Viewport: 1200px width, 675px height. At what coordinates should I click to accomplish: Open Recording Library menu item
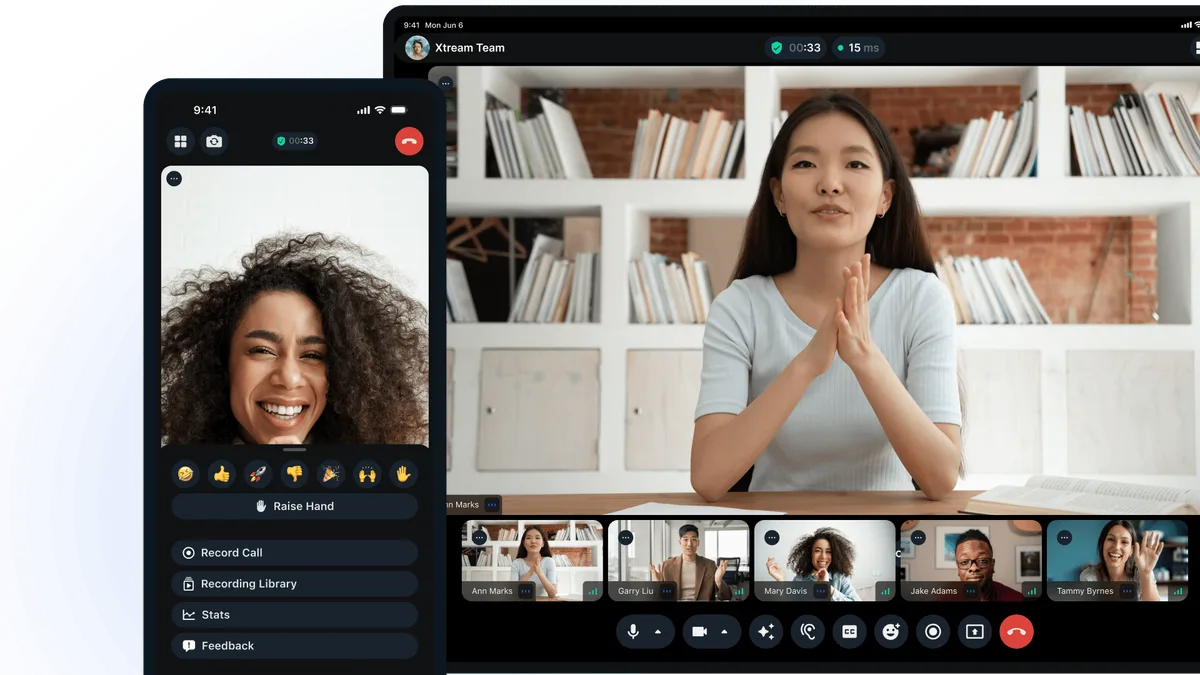click(x=295, y=584)
